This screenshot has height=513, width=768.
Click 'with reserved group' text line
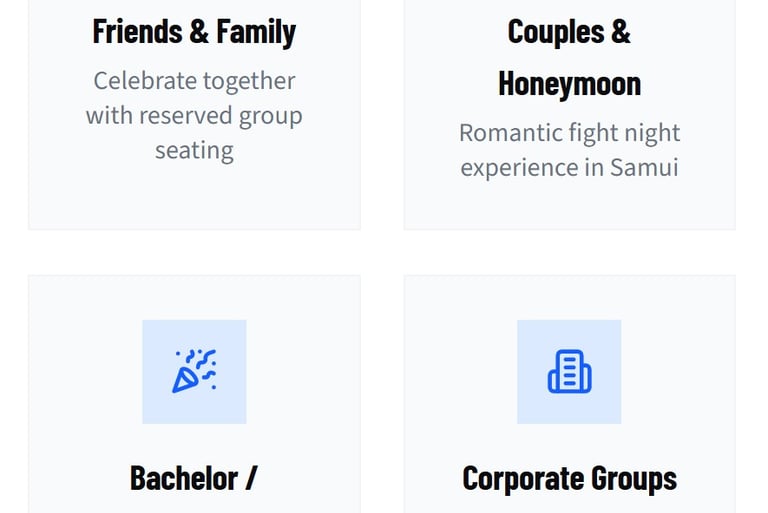[x=194, y=116]
